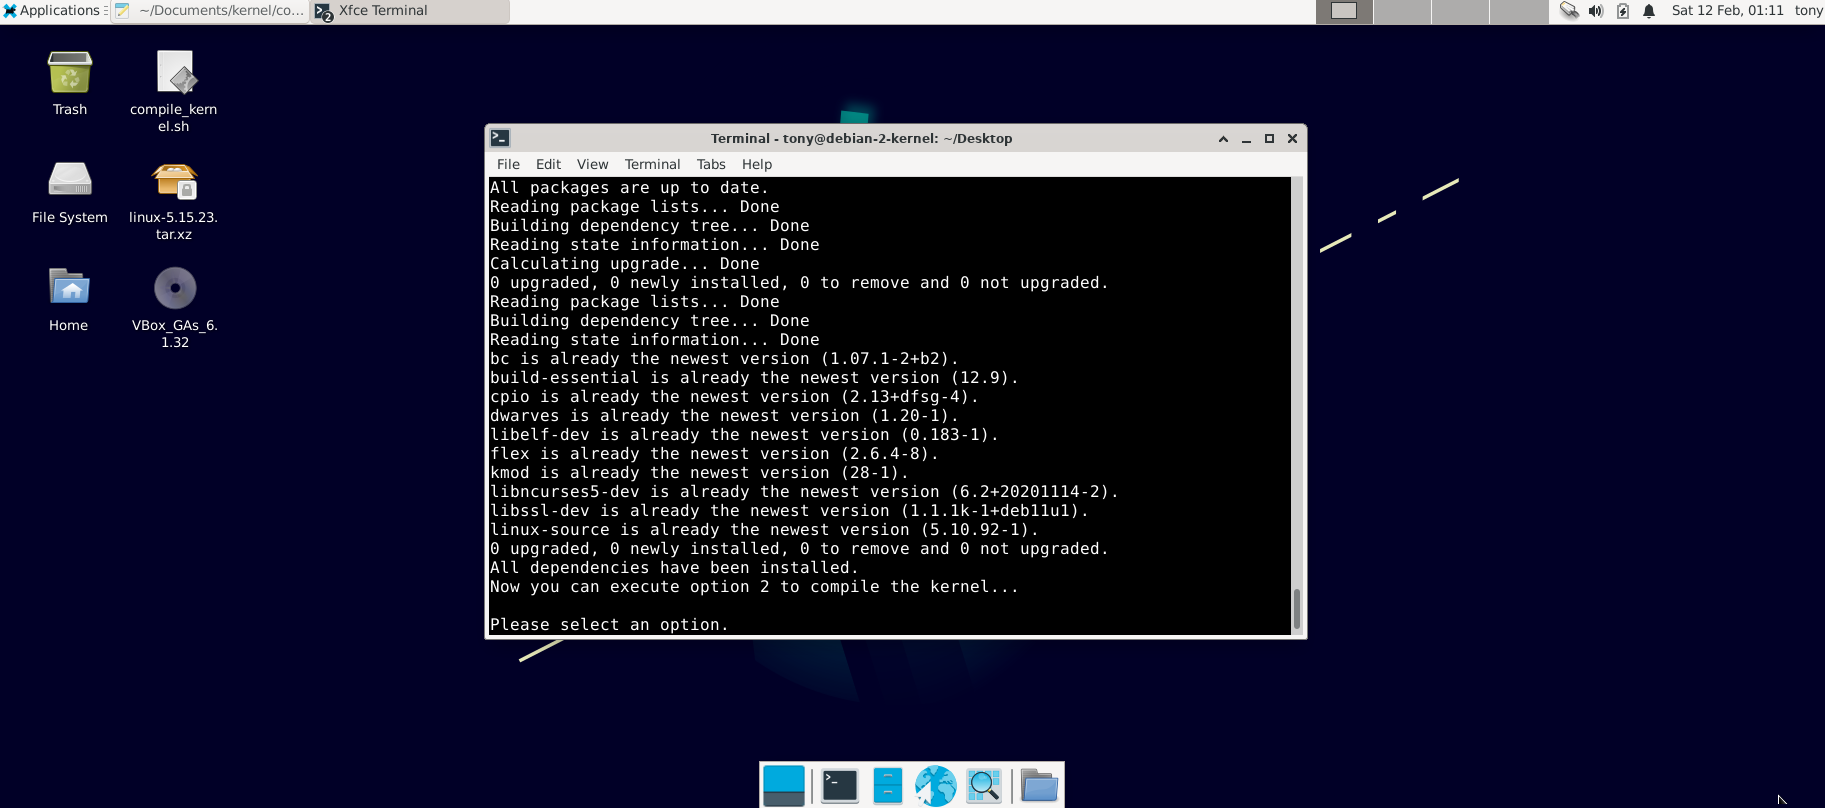The height and width of the screenshot is (808, 1825).
Task: Select the compile_kernel.sh script icon
Action: [175, 74]
